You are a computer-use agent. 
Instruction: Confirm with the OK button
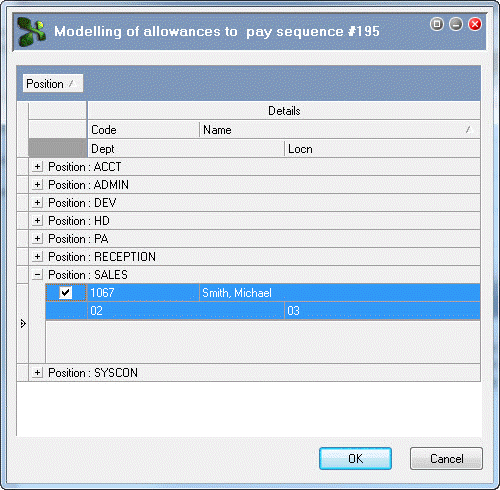click(x=355, y=459)
